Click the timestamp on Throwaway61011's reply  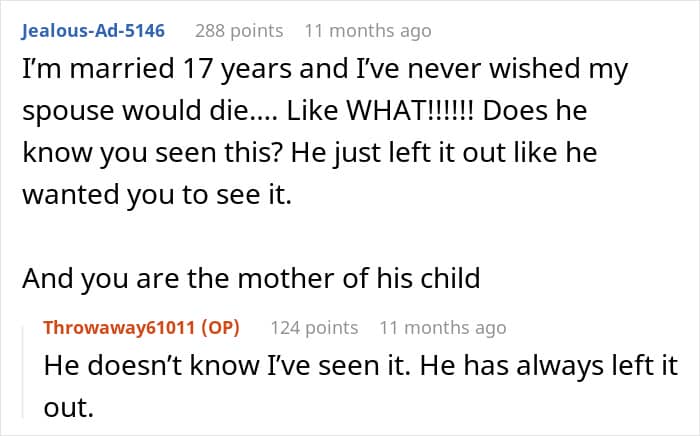tap(442, 327)
